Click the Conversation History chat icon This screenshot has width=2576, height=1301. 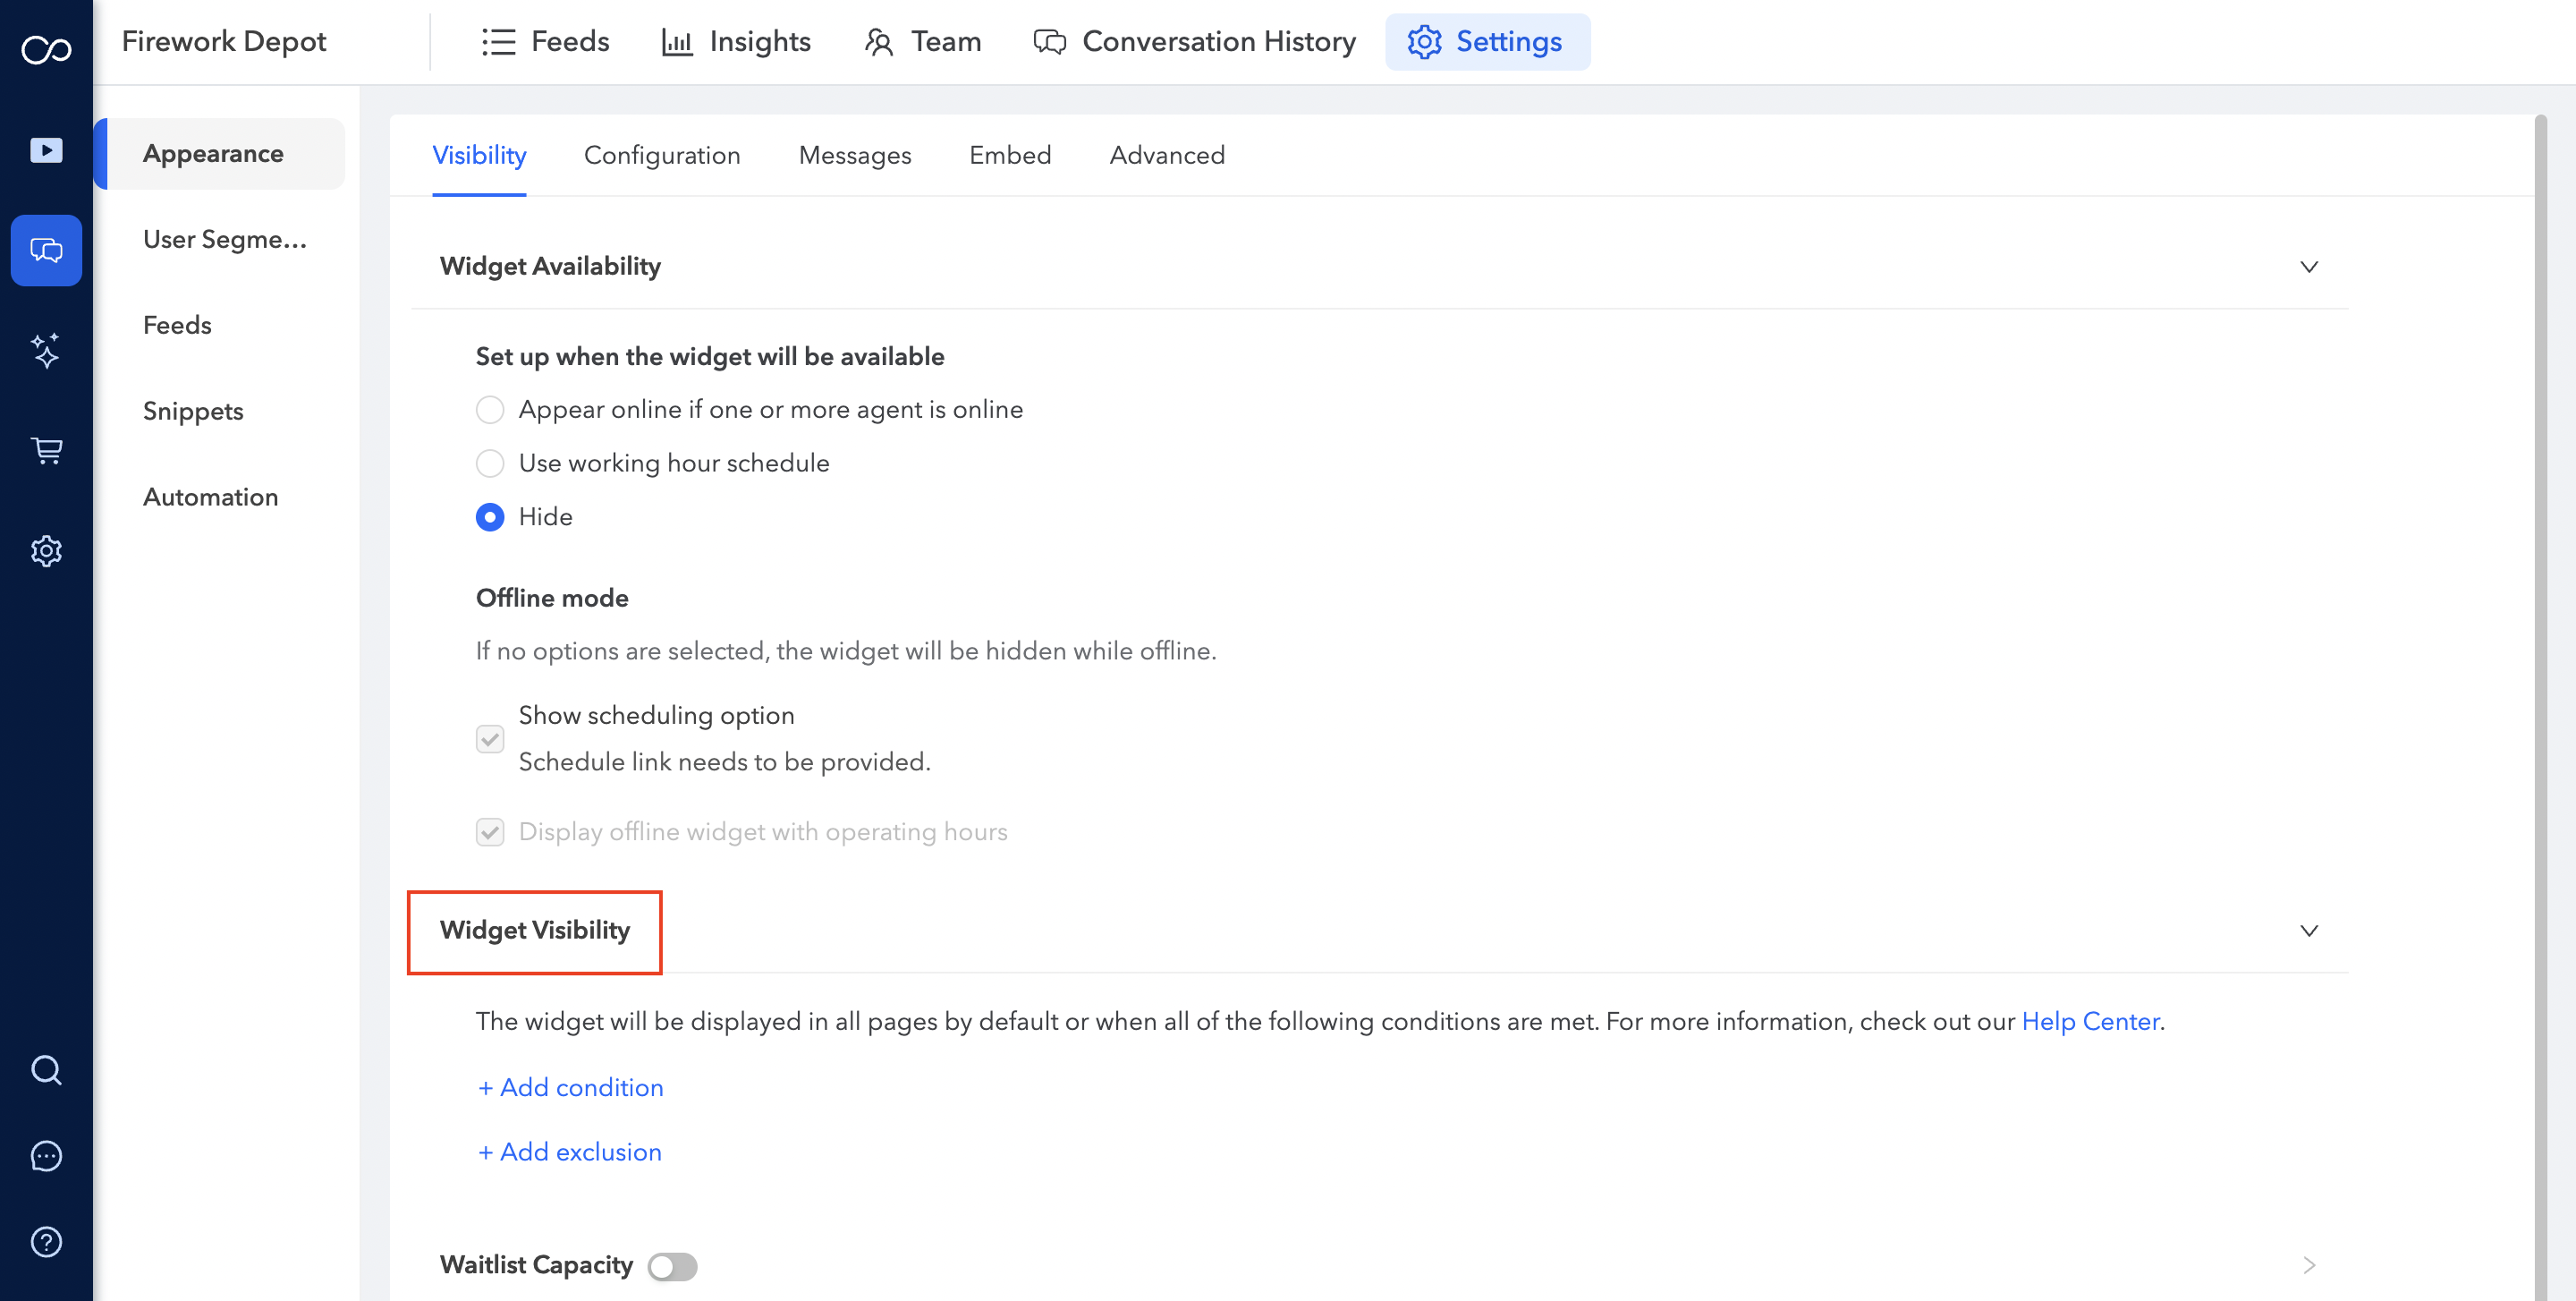(1049, 42)
